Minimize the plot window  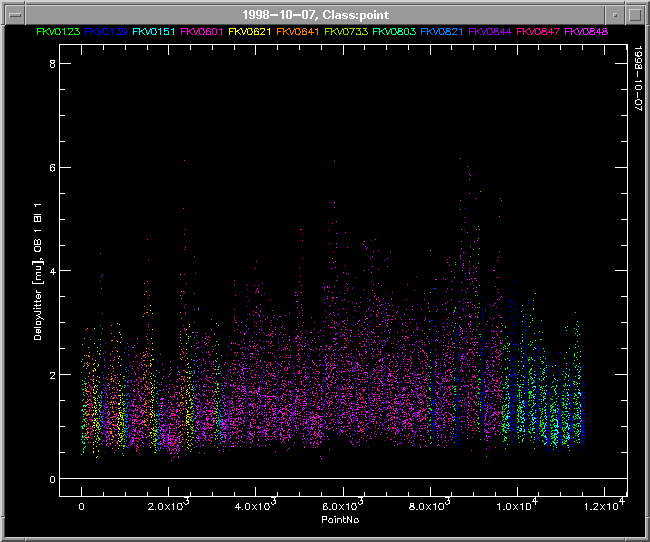pos(615,13)
